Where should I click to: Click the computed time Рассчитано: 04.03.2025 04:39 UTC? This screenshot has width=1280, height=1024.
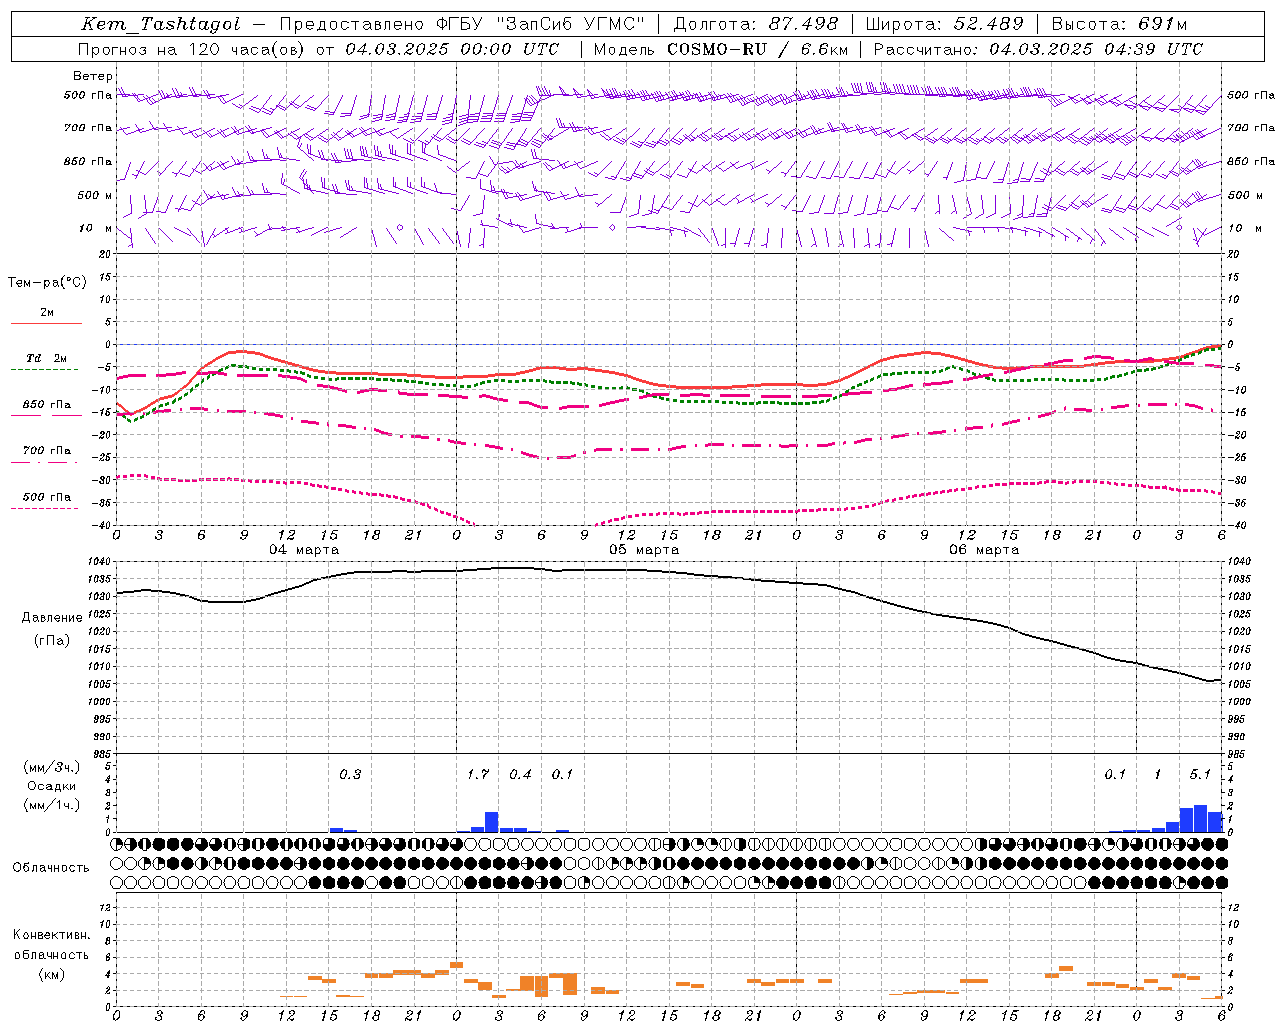1038,49
